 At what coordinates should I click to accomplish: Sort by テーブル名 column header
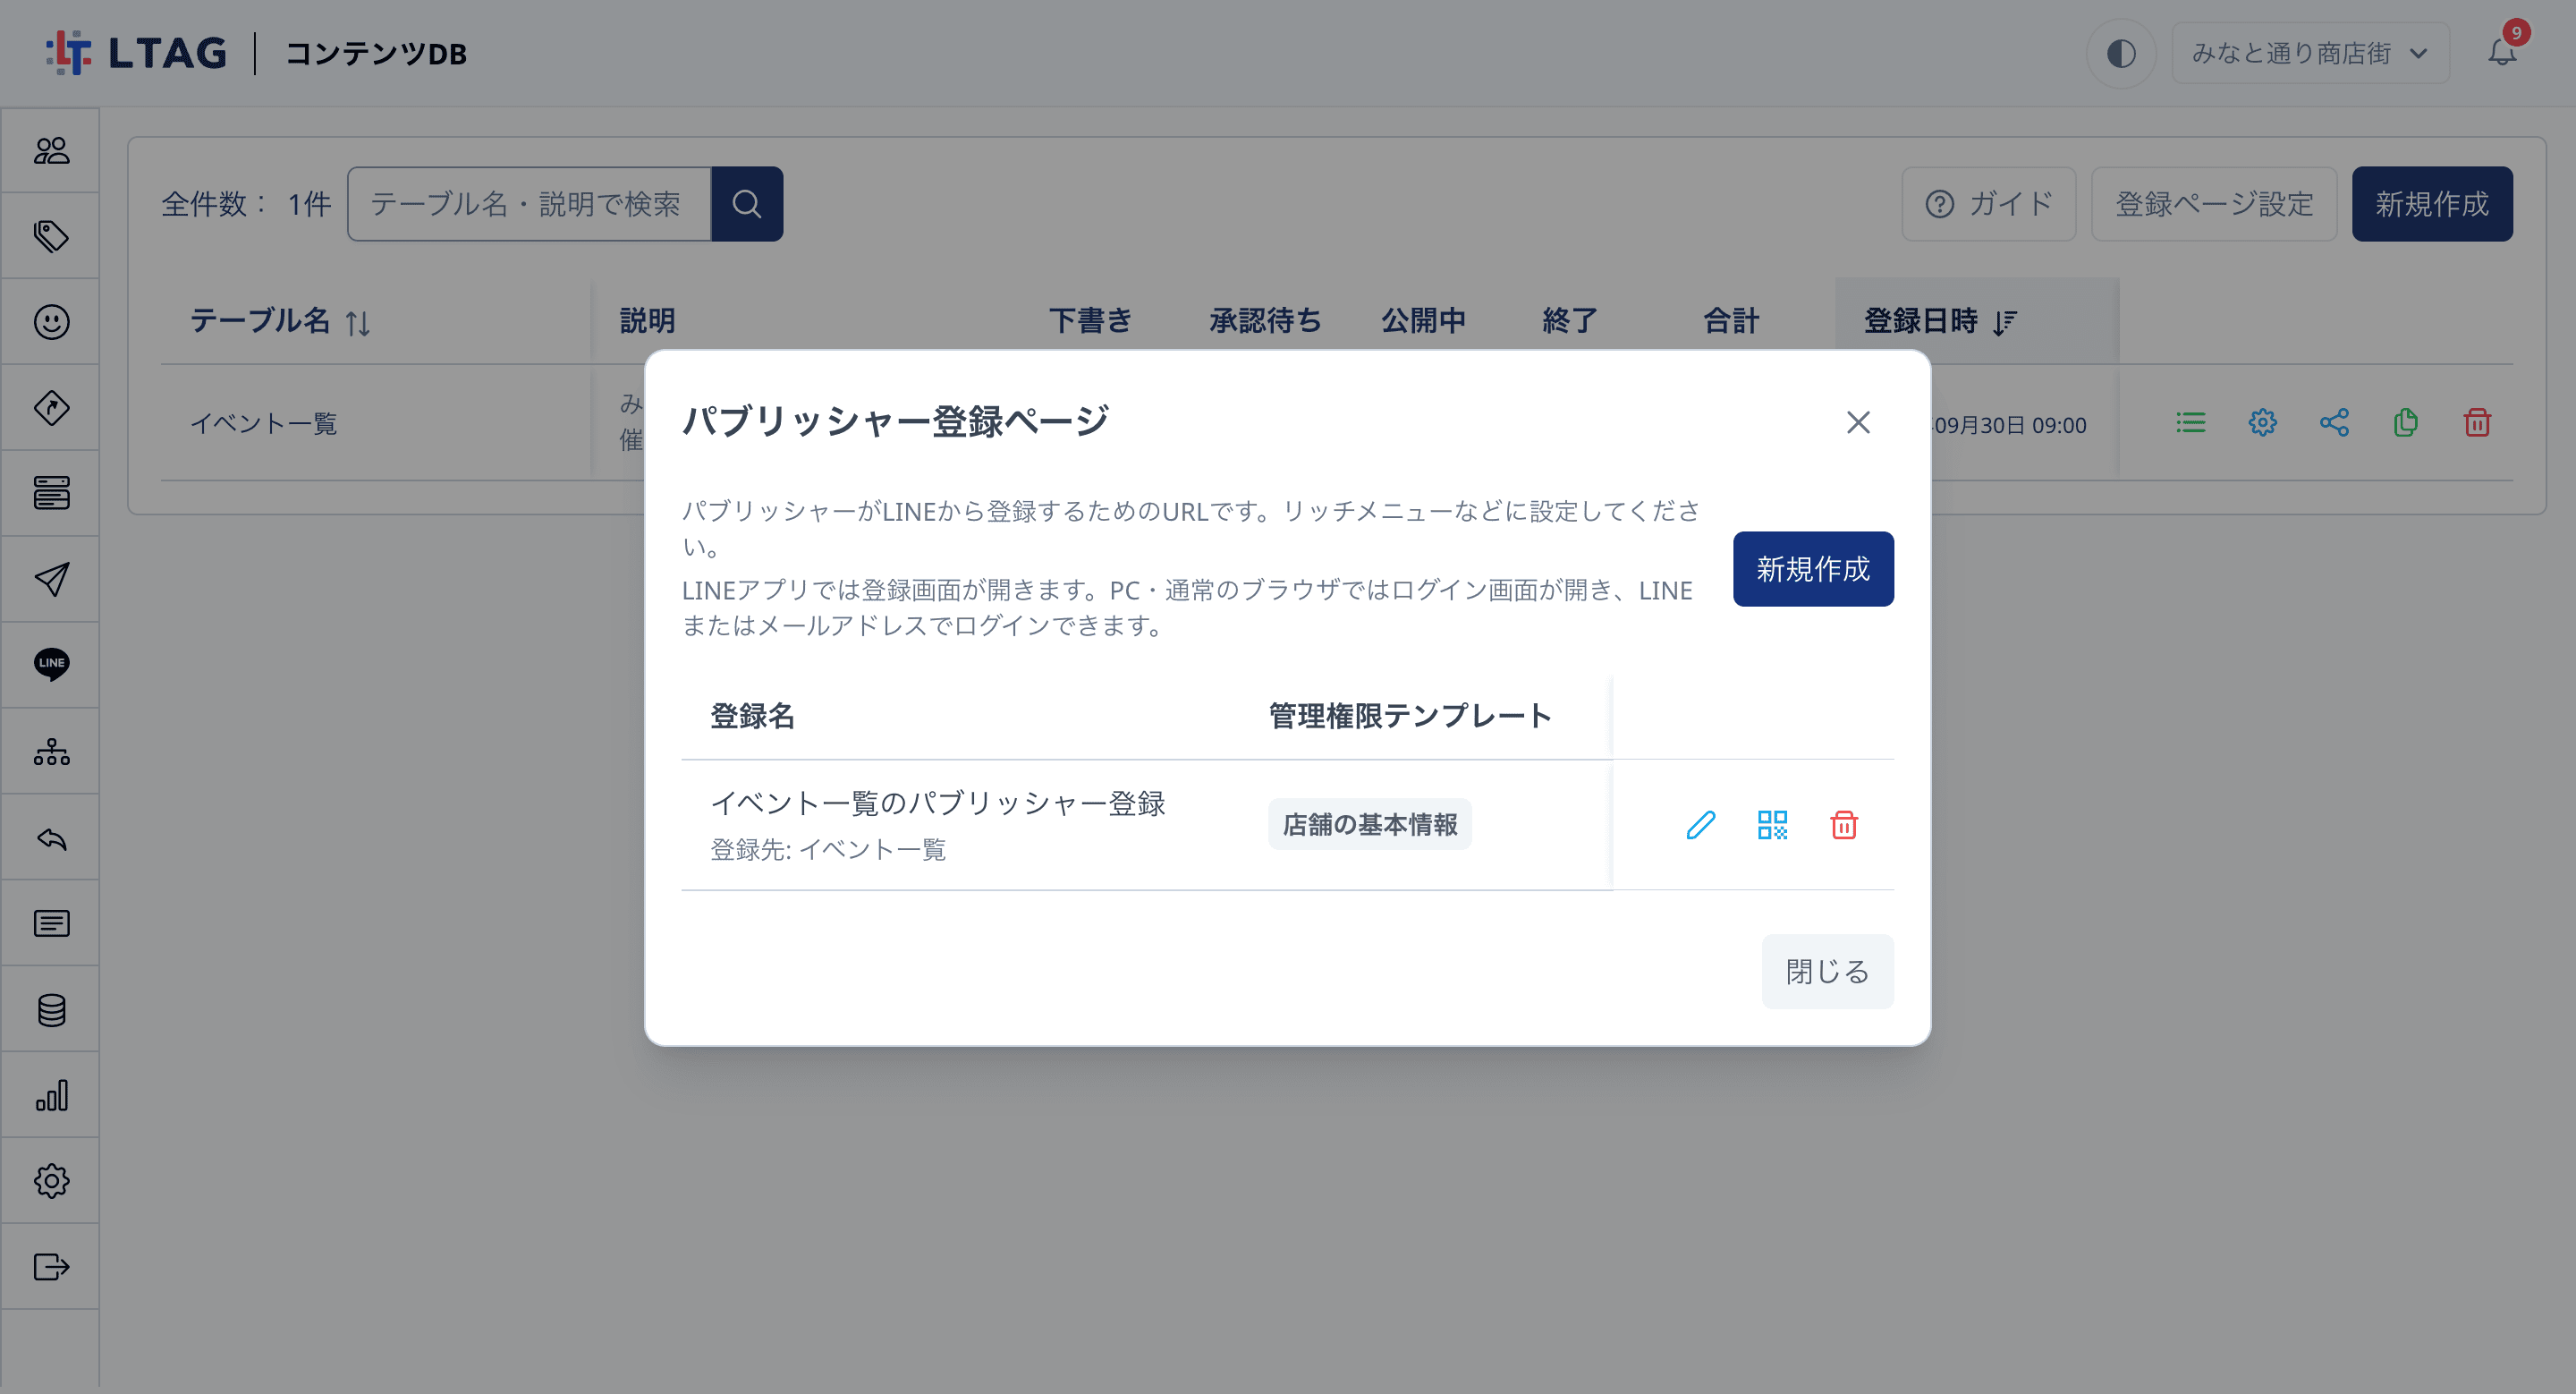point(280,321)
